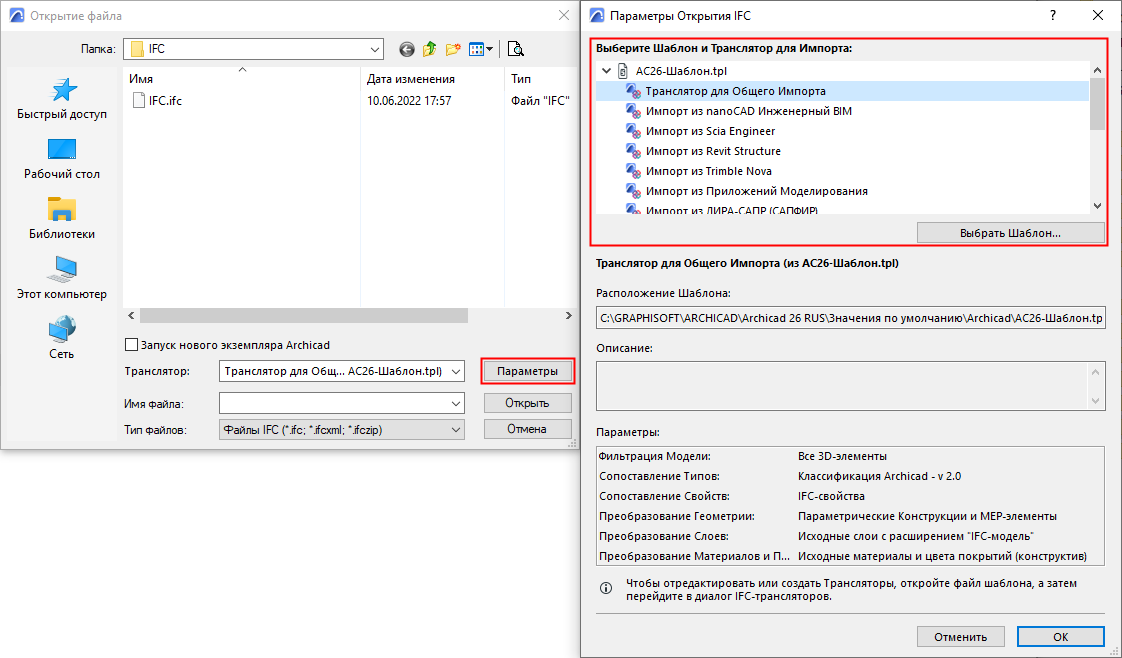Click translator icon for Импорт из Revit Structure
Viewport: 1122px width, 658px height.
tap(633, 151)
